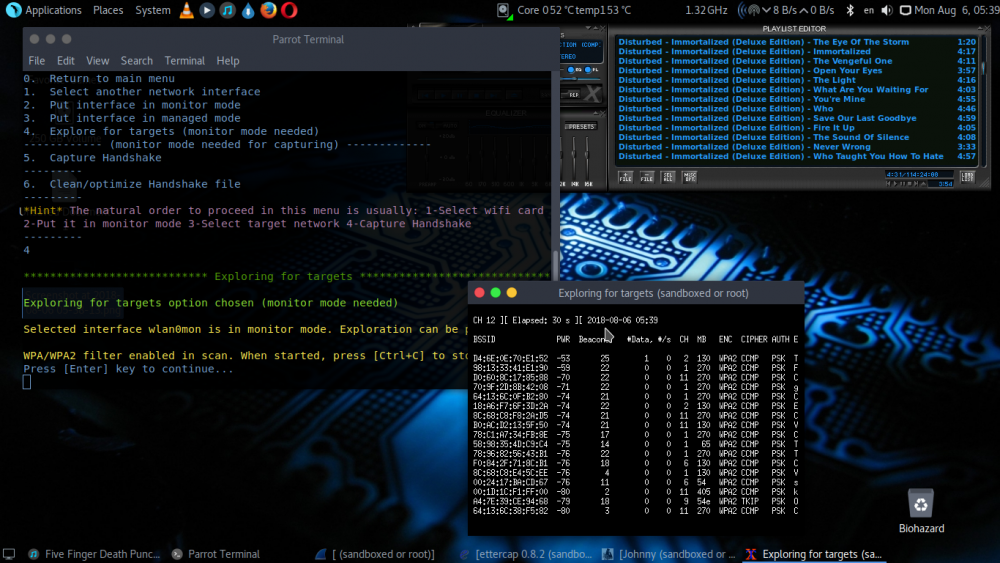This screenshot has height=563, width=1000.
Task: Open the Parrot logo Applications menu icon
Action: [13, 10]
